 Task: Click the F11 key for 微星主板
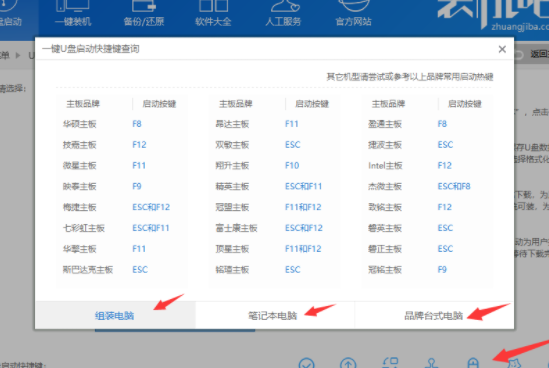(139, 166)
